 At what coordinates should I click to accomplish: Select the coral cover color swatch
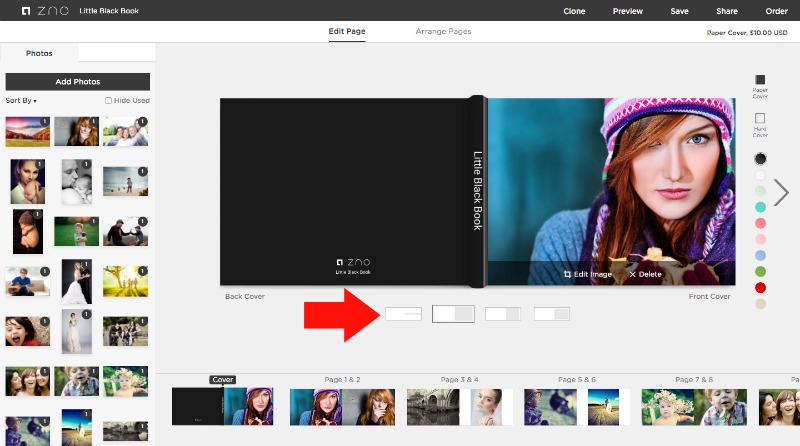[760, 223]
